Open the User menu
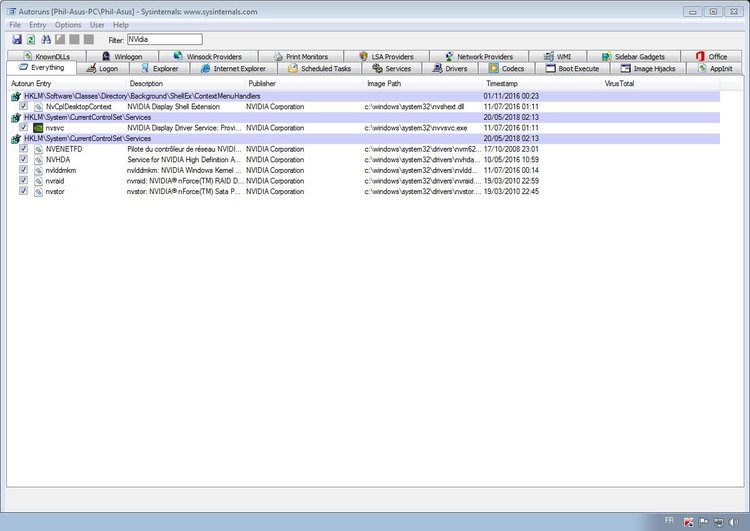The height and width of the screenshot is (531, 750). 97,25
